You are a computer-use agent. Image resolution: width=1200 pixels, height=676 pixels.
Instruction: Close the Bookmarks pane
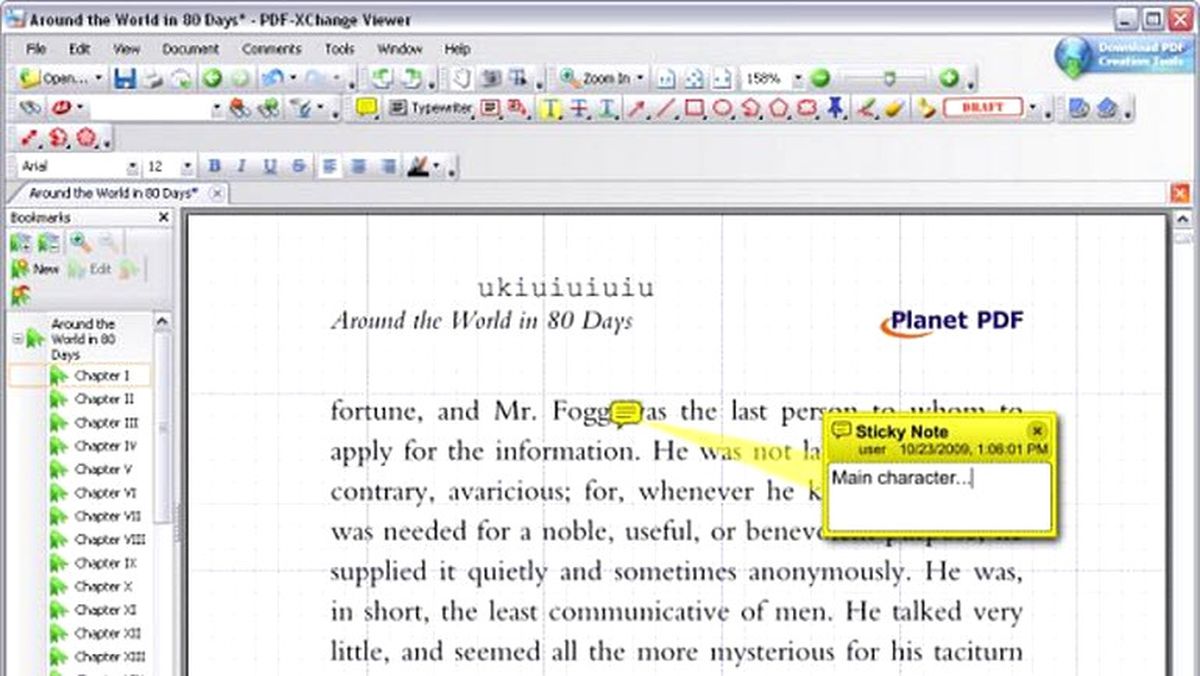coord(164,217)
